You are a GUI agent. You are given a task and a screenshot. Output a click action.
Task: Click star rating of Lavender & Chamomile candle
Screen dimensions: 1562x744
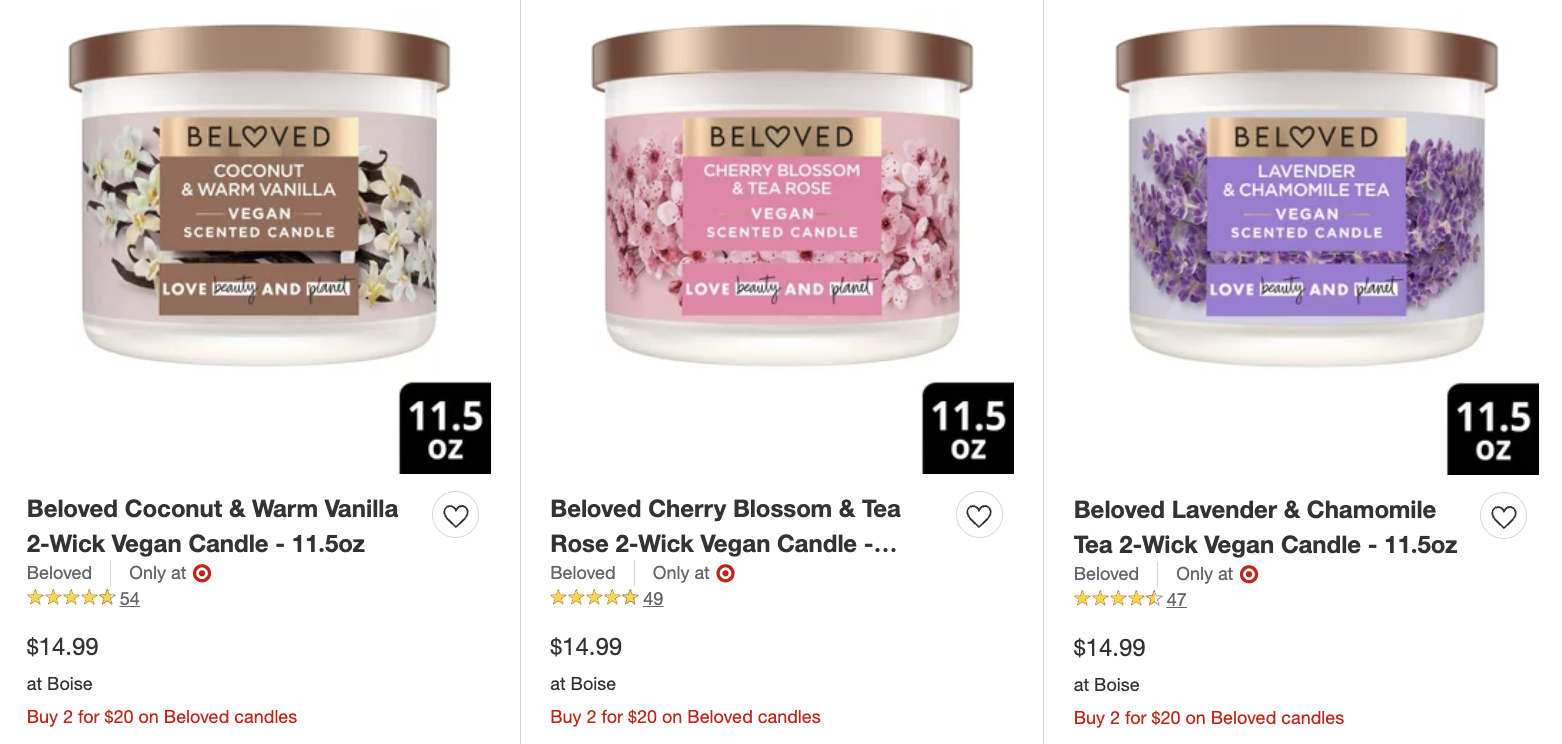[1118, 599]
